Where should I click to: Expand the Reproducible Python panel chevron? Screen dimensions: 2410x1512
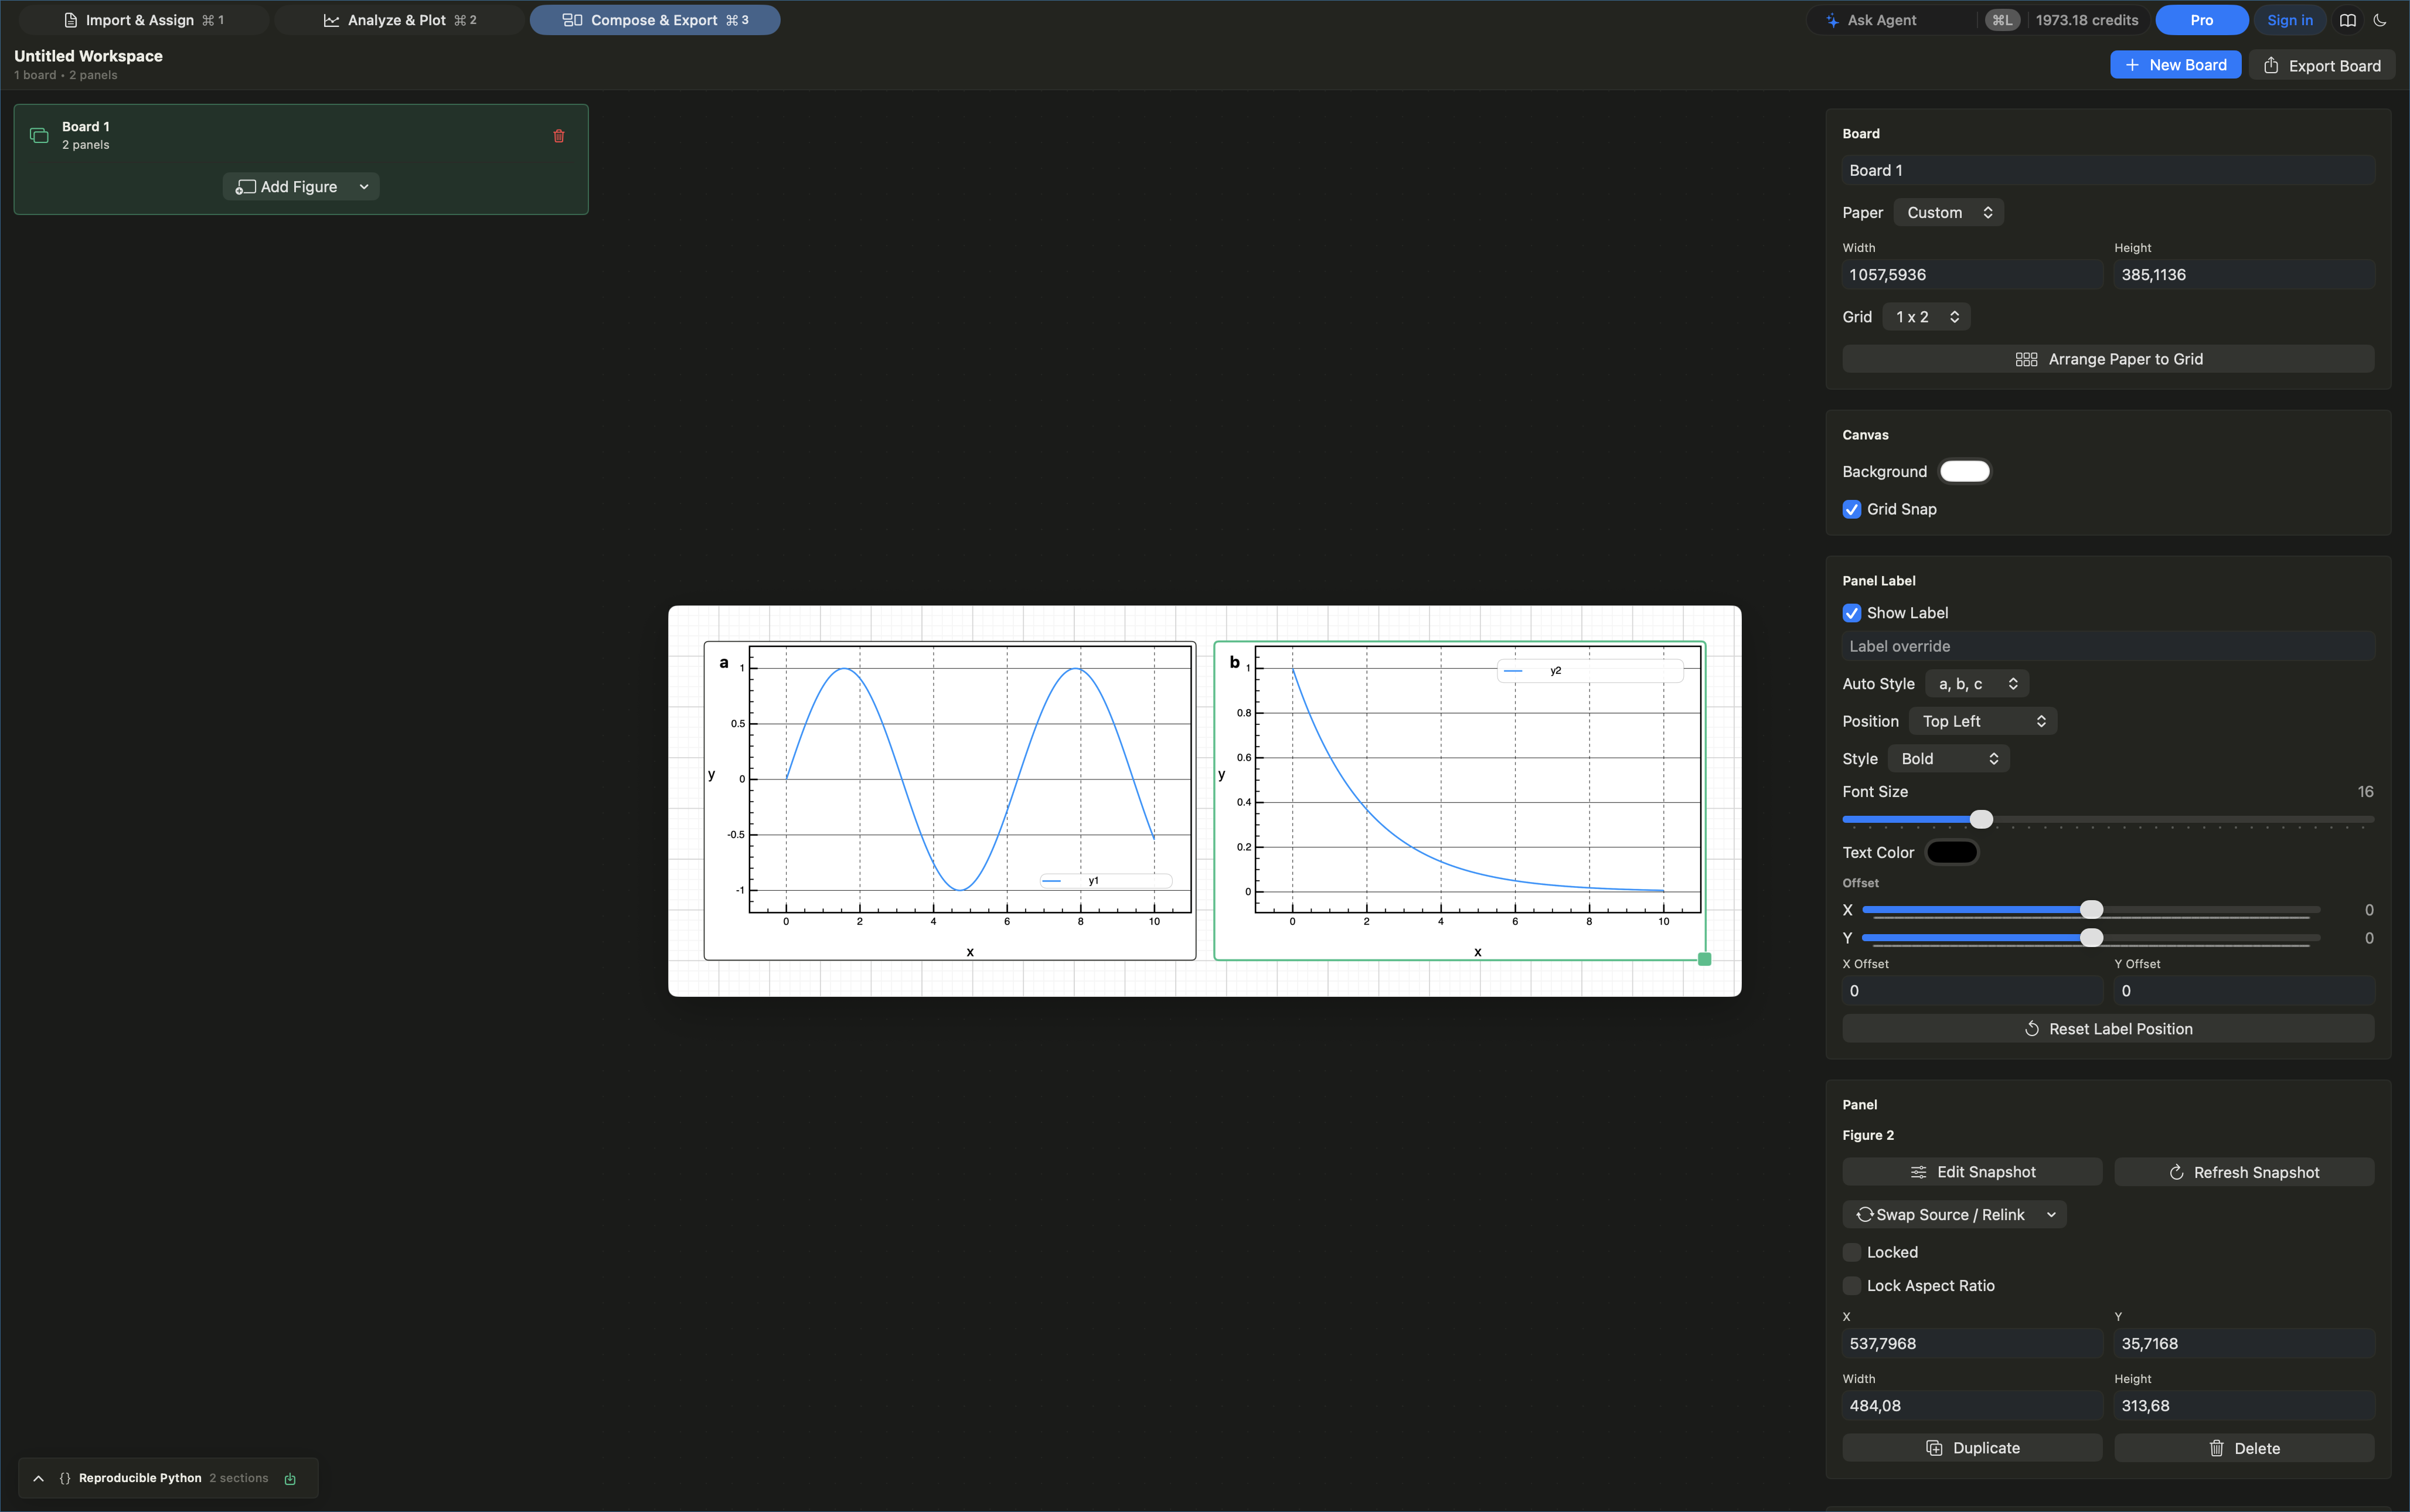pyautogui.click(x=38, y=1478)
